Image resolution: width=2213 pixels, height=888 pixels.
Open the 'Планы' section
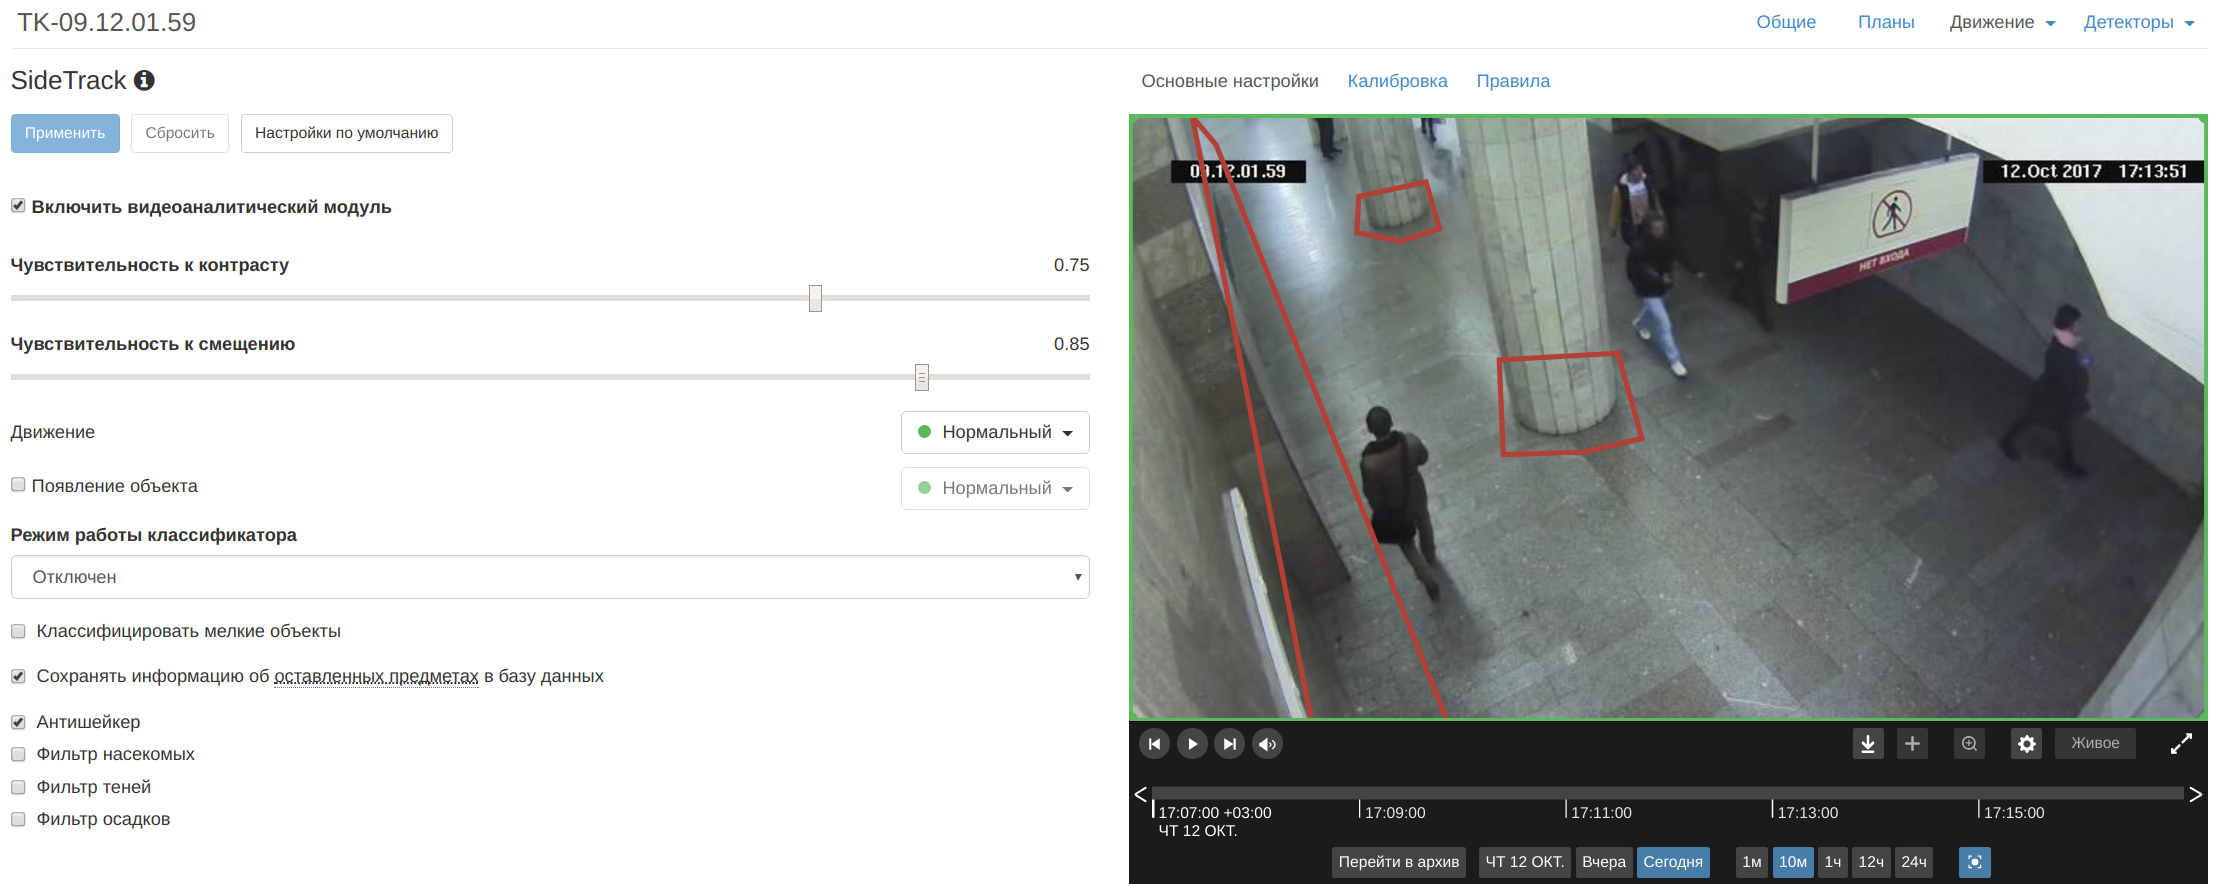pos(1886,22)
